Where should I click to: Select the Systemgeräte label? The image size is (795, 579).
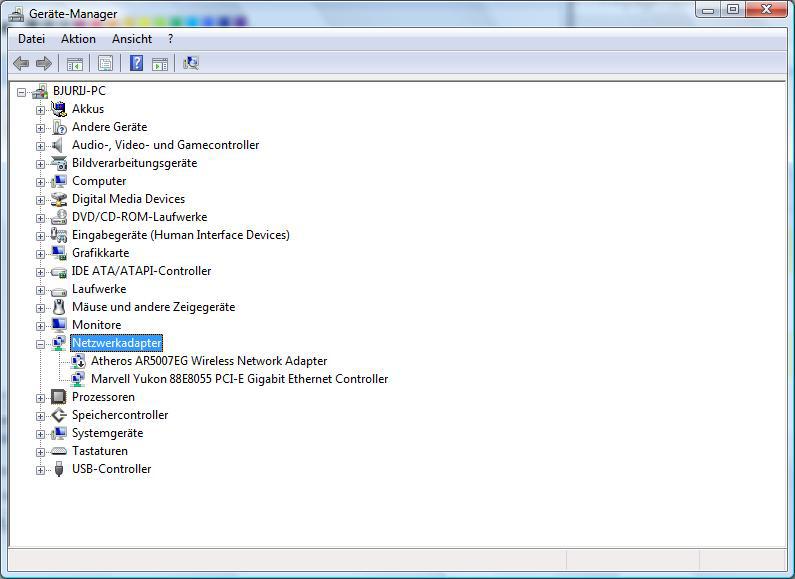[107, 433]
